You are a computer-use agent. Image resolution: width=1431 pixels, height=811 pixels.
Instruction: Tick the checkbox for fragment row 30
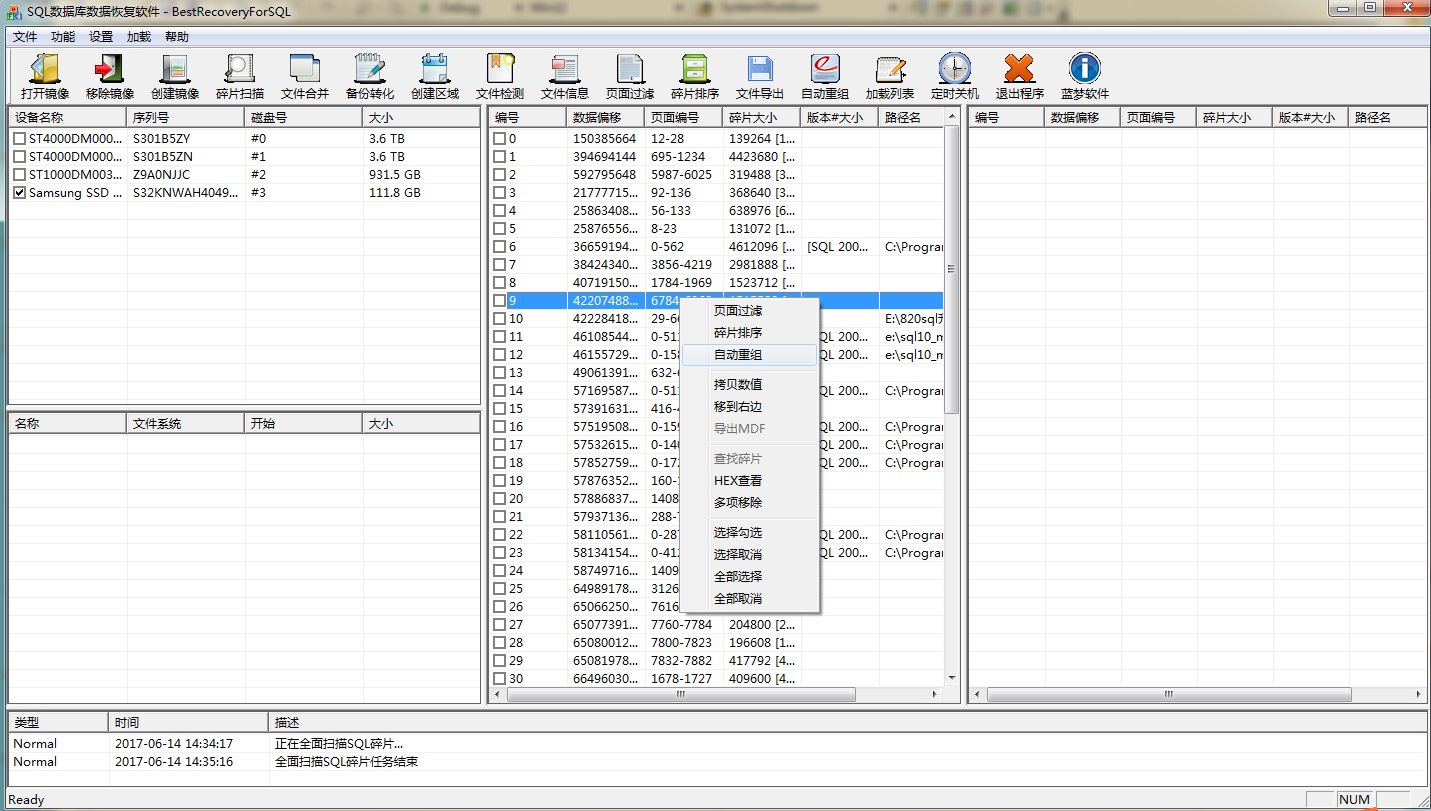point(500,679)
